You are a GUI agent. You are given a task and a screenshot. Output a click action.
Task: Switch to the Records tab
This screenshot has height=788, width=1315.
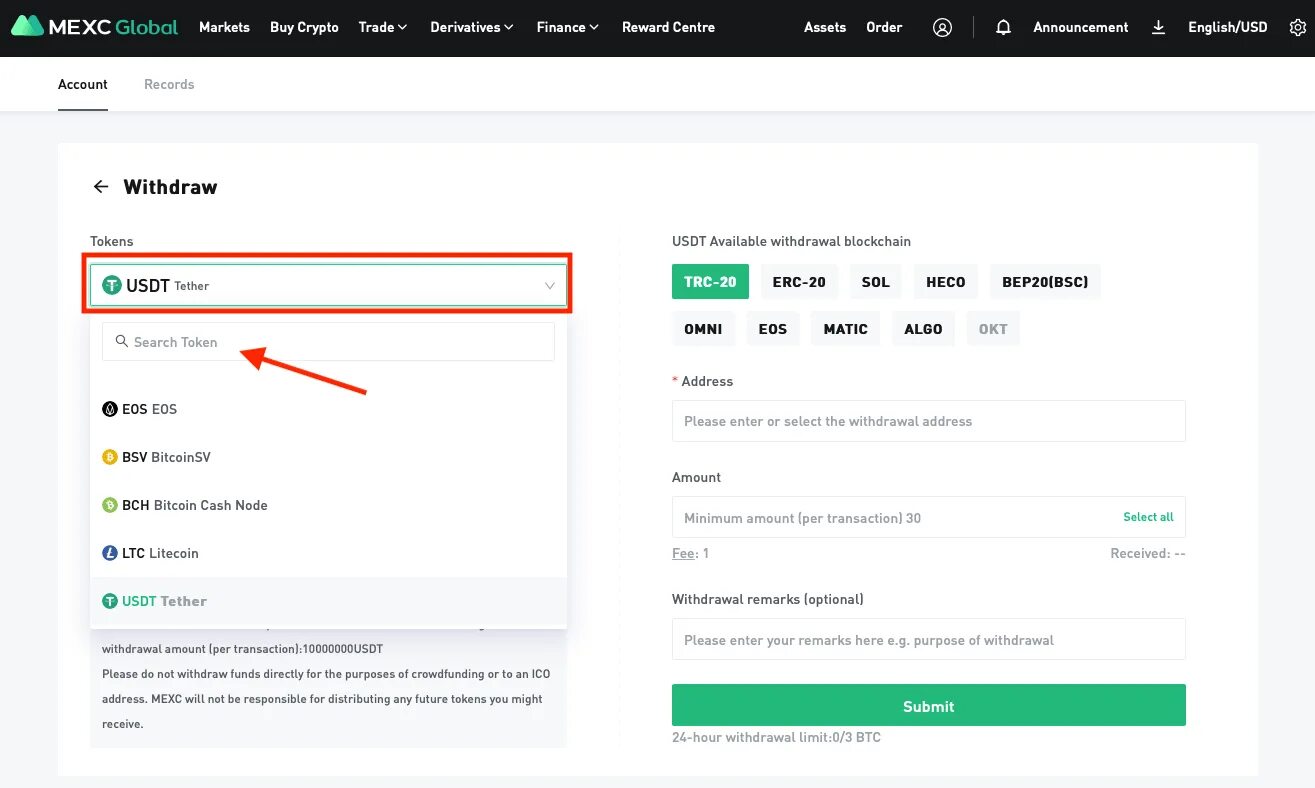pyautogui.click(x=169, y=84)
